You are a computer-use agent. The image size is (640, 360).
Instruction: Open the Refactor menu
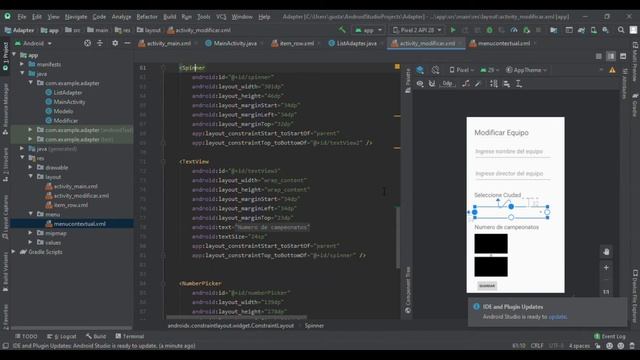pyautogui.click(x=147, y=17)
